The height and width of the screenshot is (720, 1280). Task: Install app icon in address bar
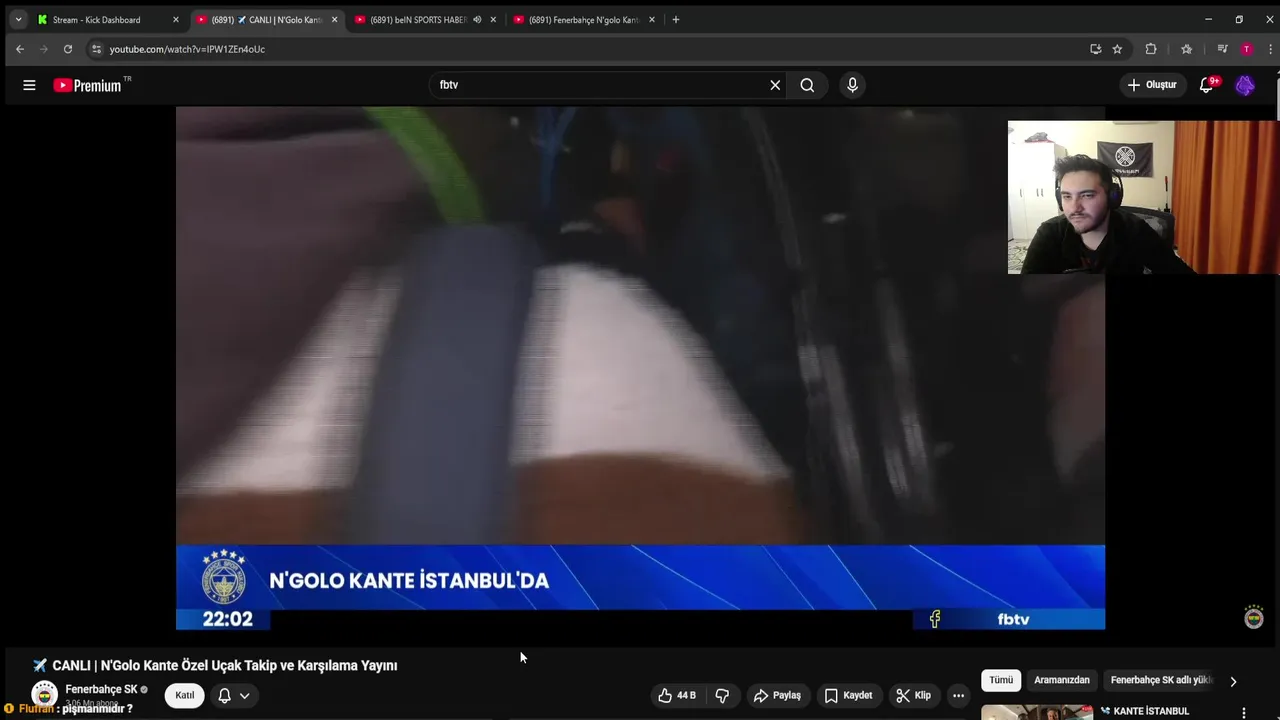coord(1096,49)
